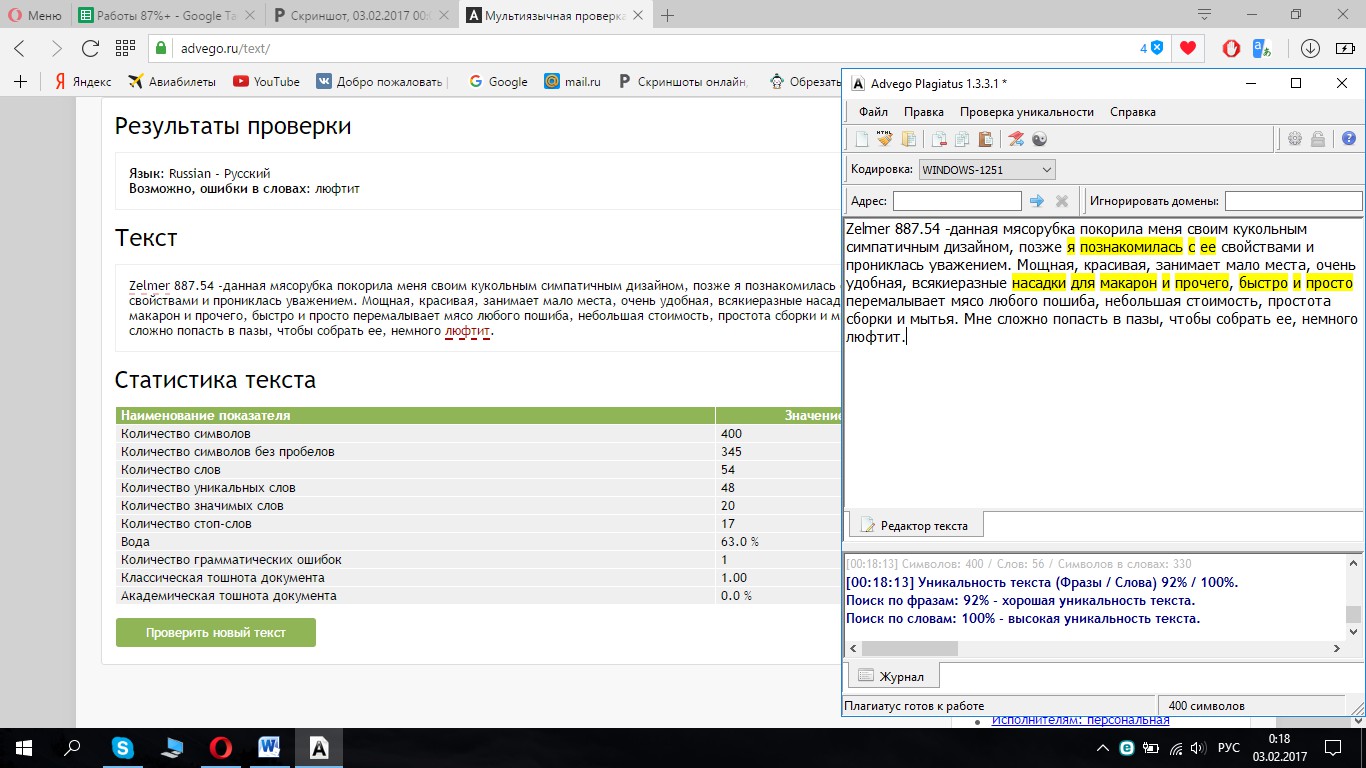Viewport: 1366px width, 768px height.
Task: Click the yin-yang icon in Plagiatus toolbar
Action: [1039, 139]
